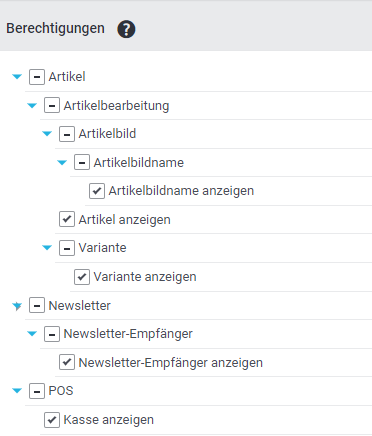Uncheck Artikelbildname anzeigen checkbox
The height and width of the screenshot is (436, 372).
[x=97, y=191]
